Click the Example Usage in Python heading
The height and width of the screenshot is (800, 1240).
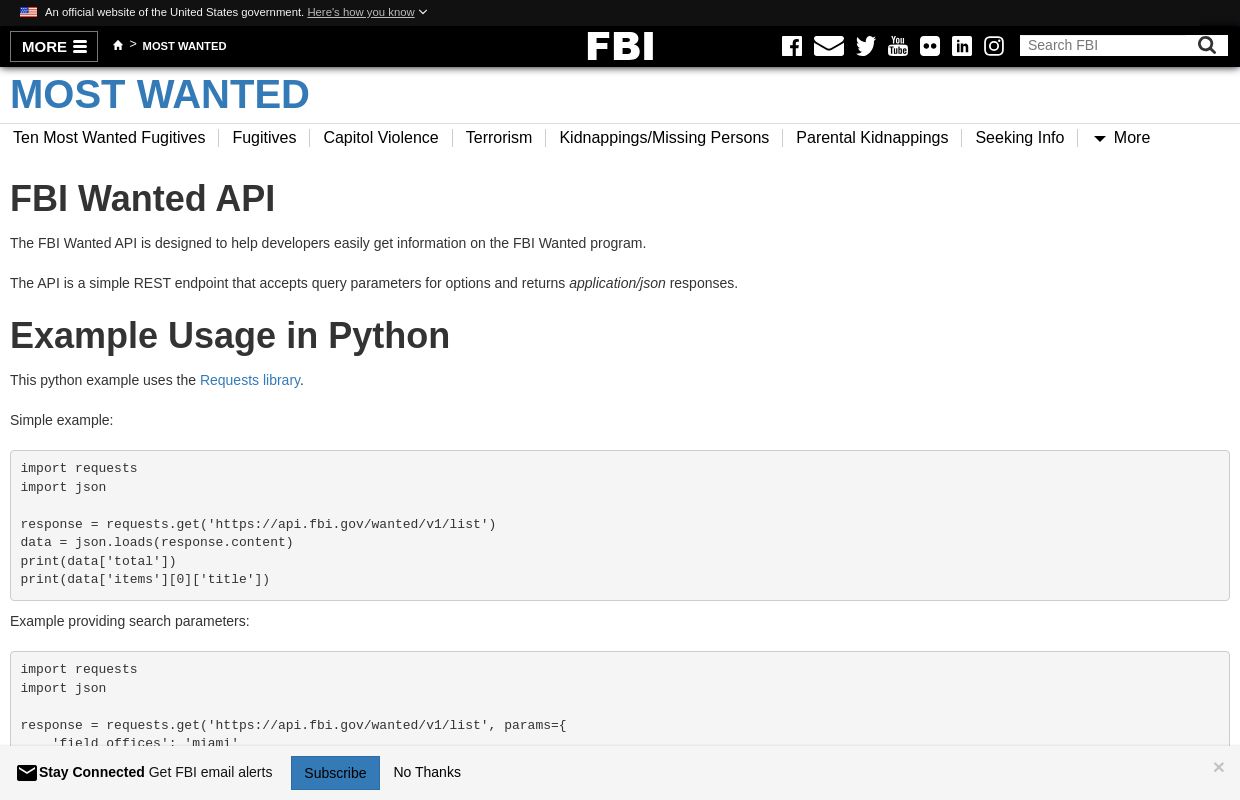coord(230,336)
